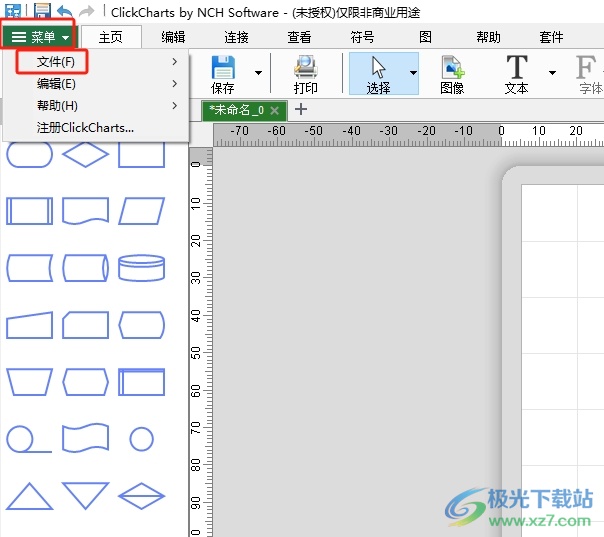Pick the stored data curved shape
604x537 pixels.
coord(30,268)
